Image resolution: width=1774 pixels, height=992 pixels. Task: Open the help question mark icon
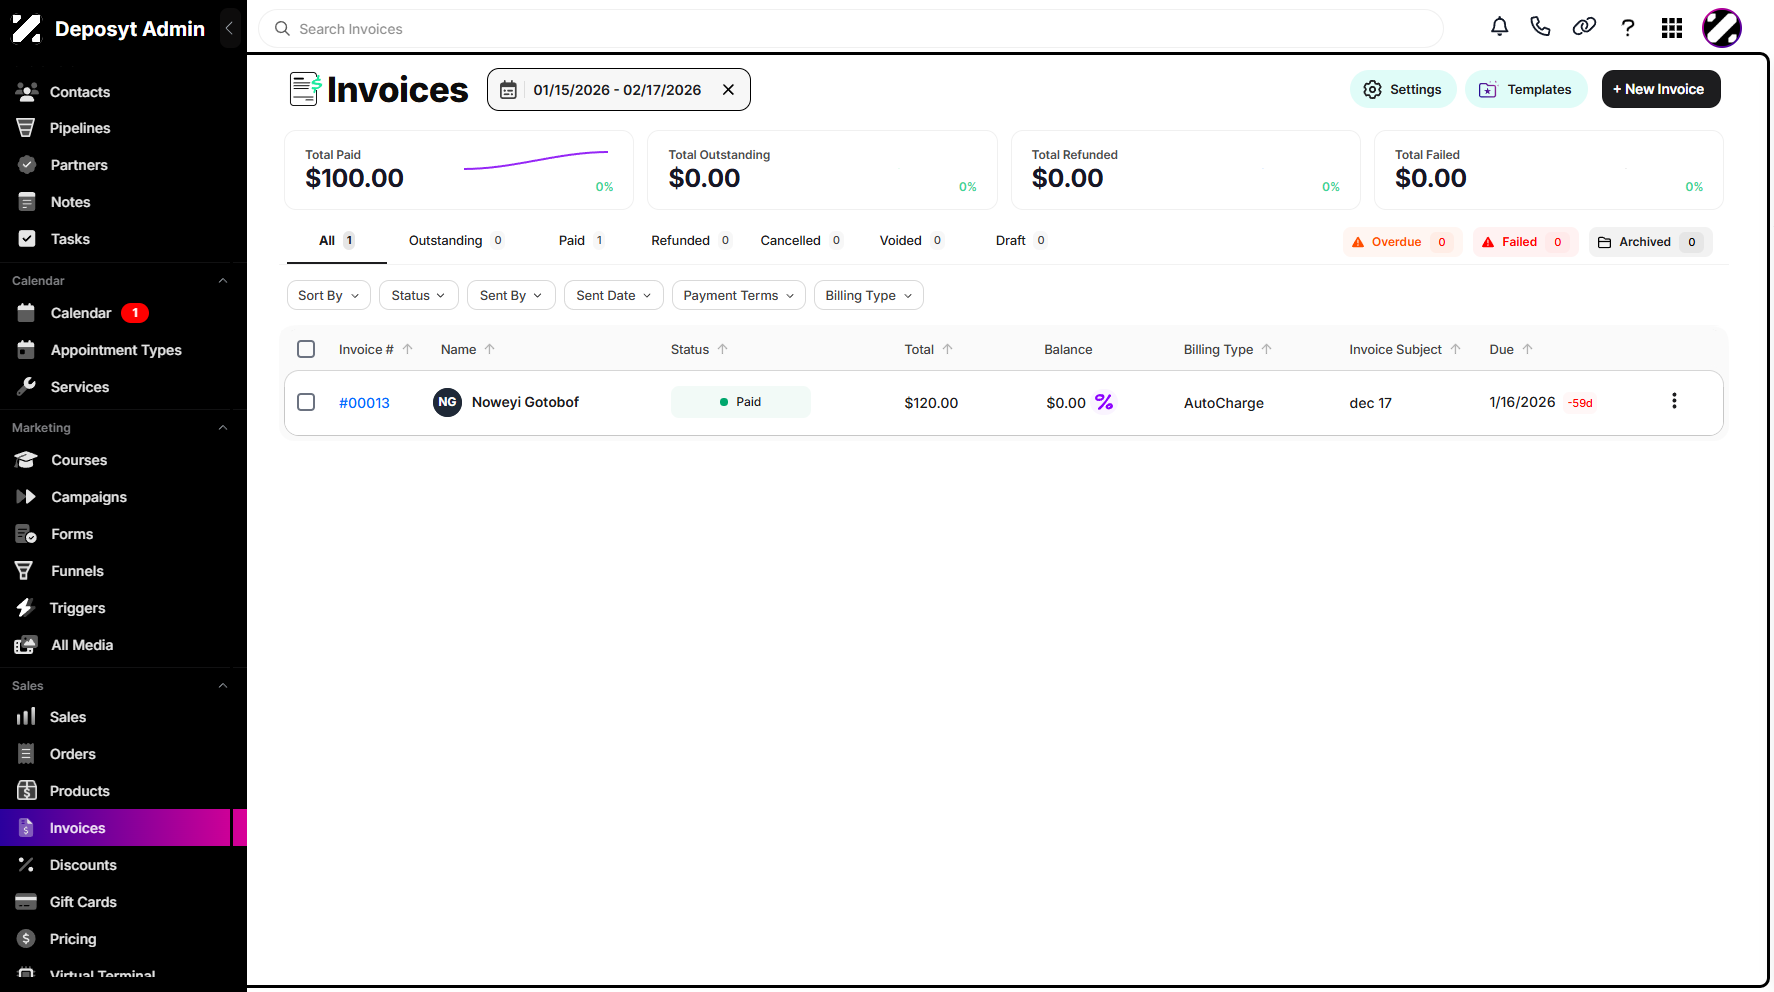coord(1628,28)
